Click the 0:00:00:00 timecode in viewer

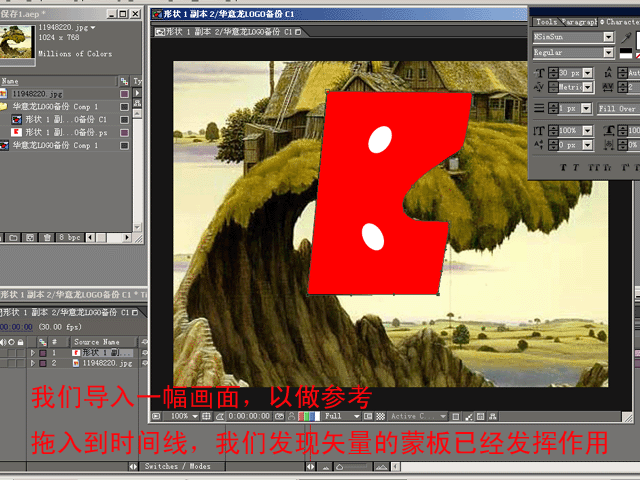click(249, 416)
